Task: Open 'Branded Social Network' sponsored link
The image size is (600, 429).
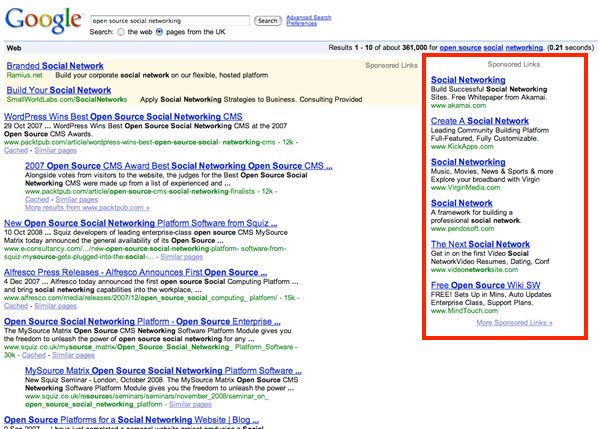Action: (55, 66)
